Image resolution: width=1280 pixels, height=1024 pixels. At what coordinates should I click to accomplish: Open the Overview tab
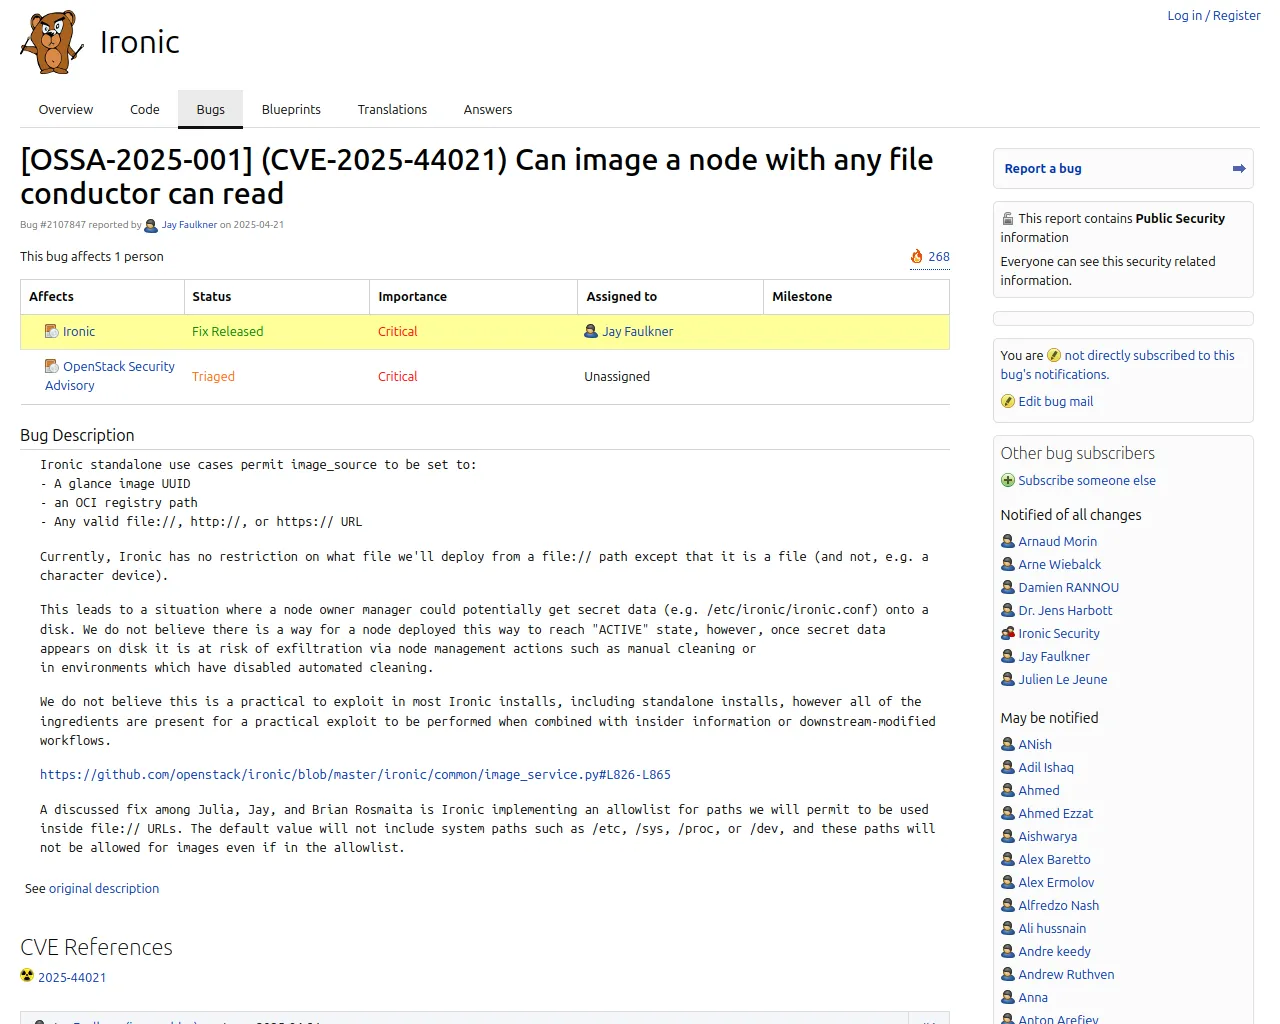(x=66, y=110)
